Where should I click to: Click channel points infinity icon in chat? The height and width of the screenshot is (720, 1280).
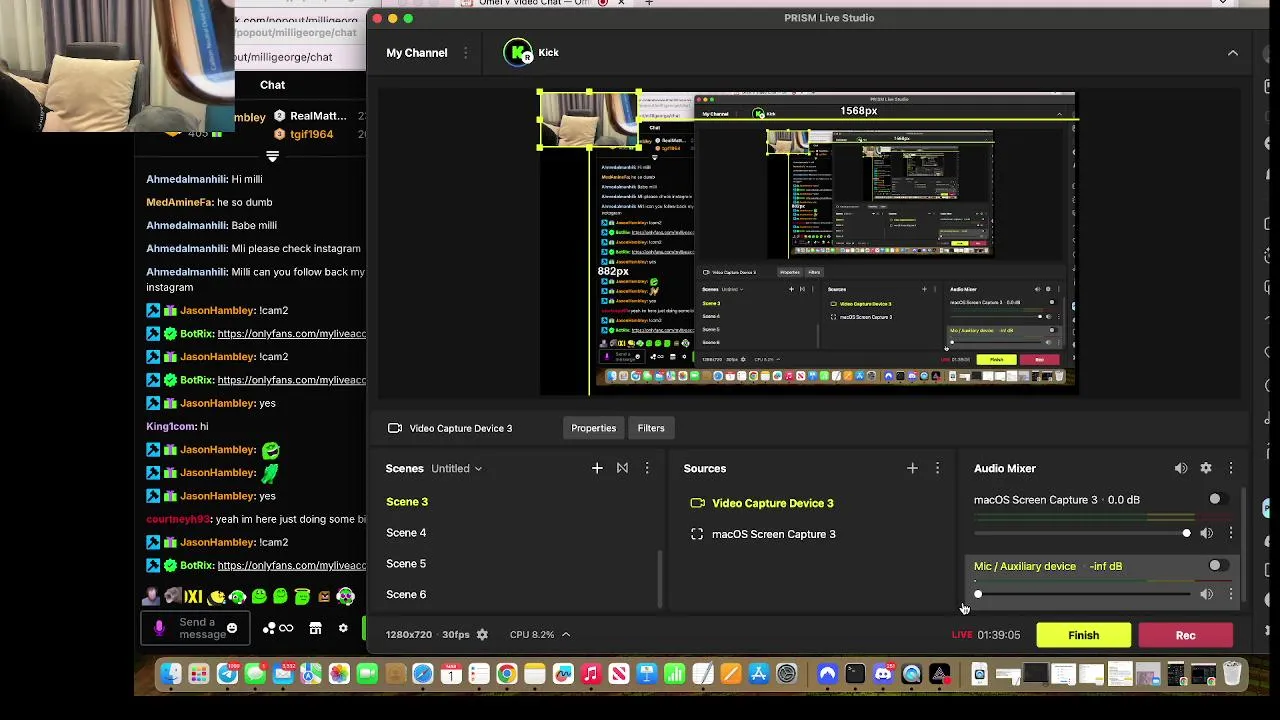tap(286, 628)
